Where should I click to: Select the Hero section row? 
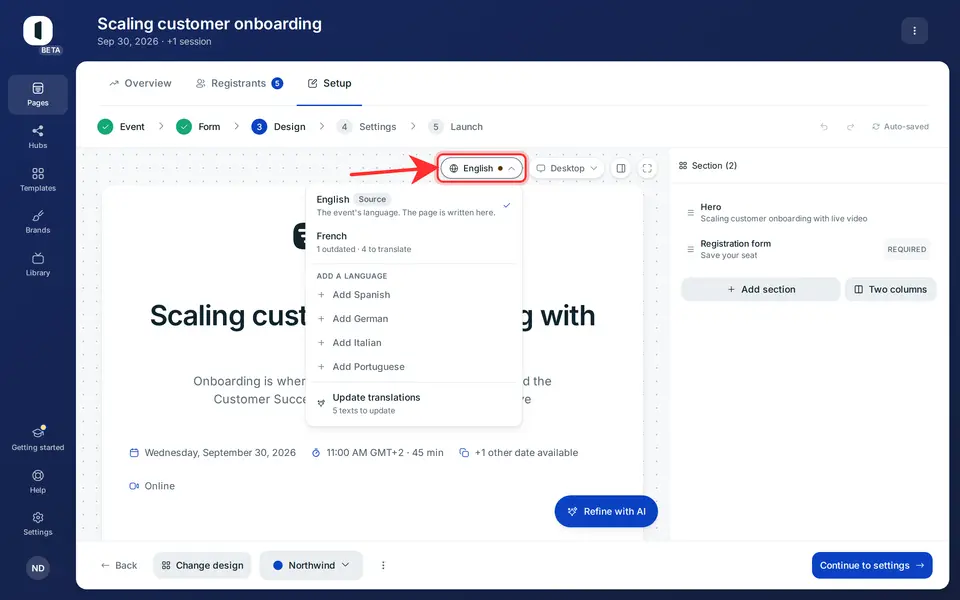pyautogui.click(x=808, y=213)
